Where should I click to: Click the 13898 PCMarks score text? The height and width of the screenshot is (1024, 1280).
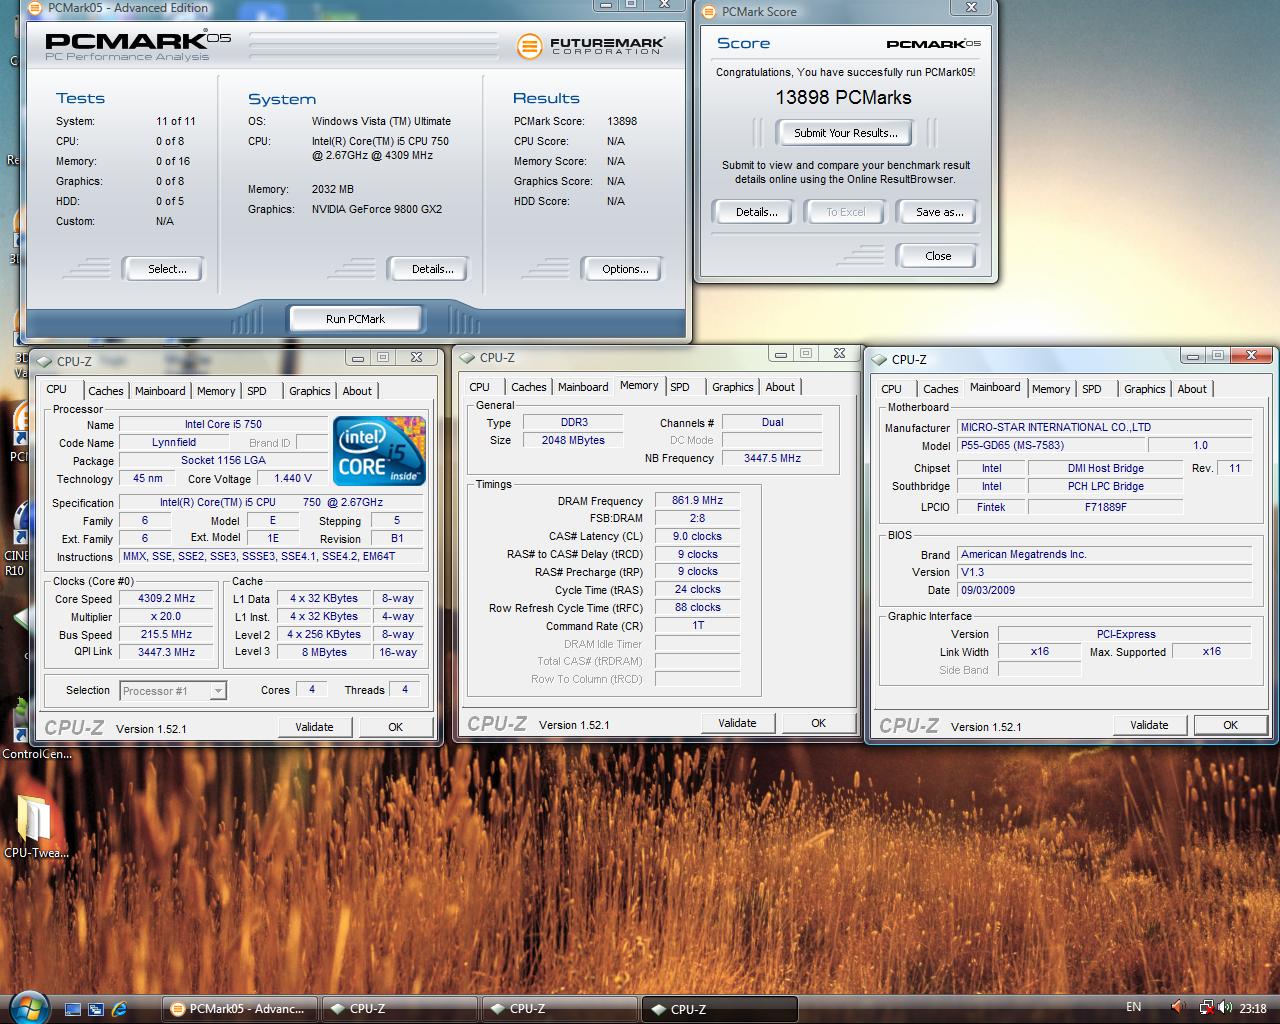coord(843,98)
